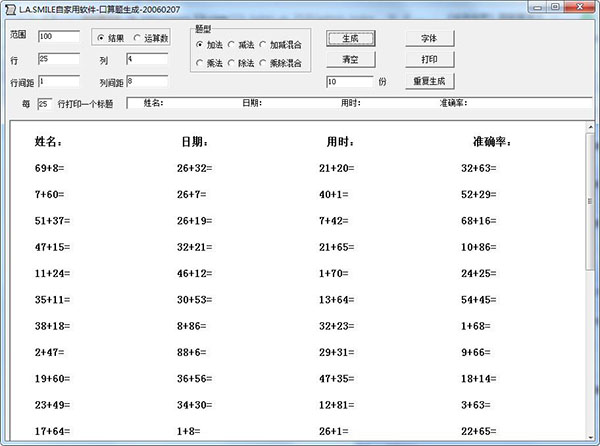Viewport: 600px width, 446px height.
Task: Click the problem 23+49=
Action: (x=52, y=405)
